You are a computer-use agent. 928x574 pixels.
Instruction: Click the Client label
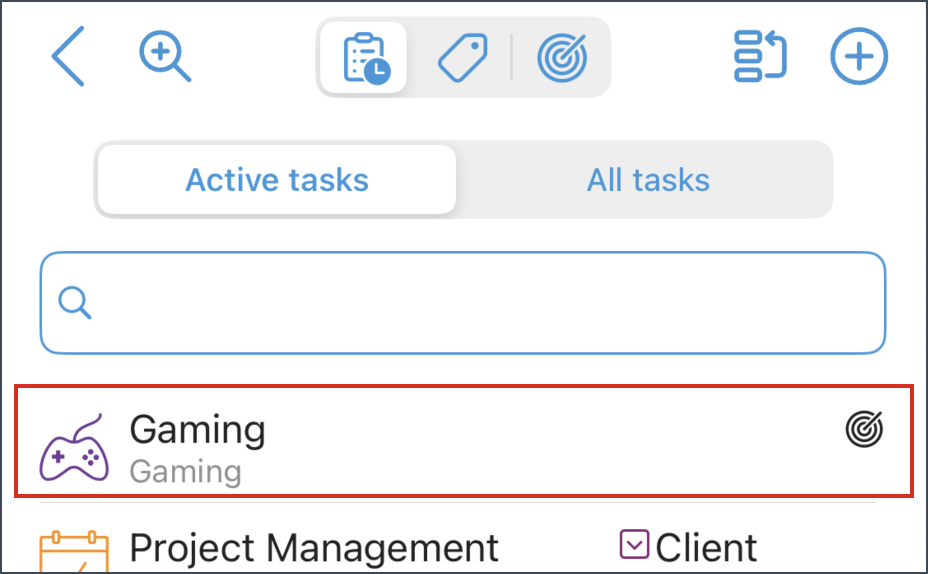pos(706,547)
